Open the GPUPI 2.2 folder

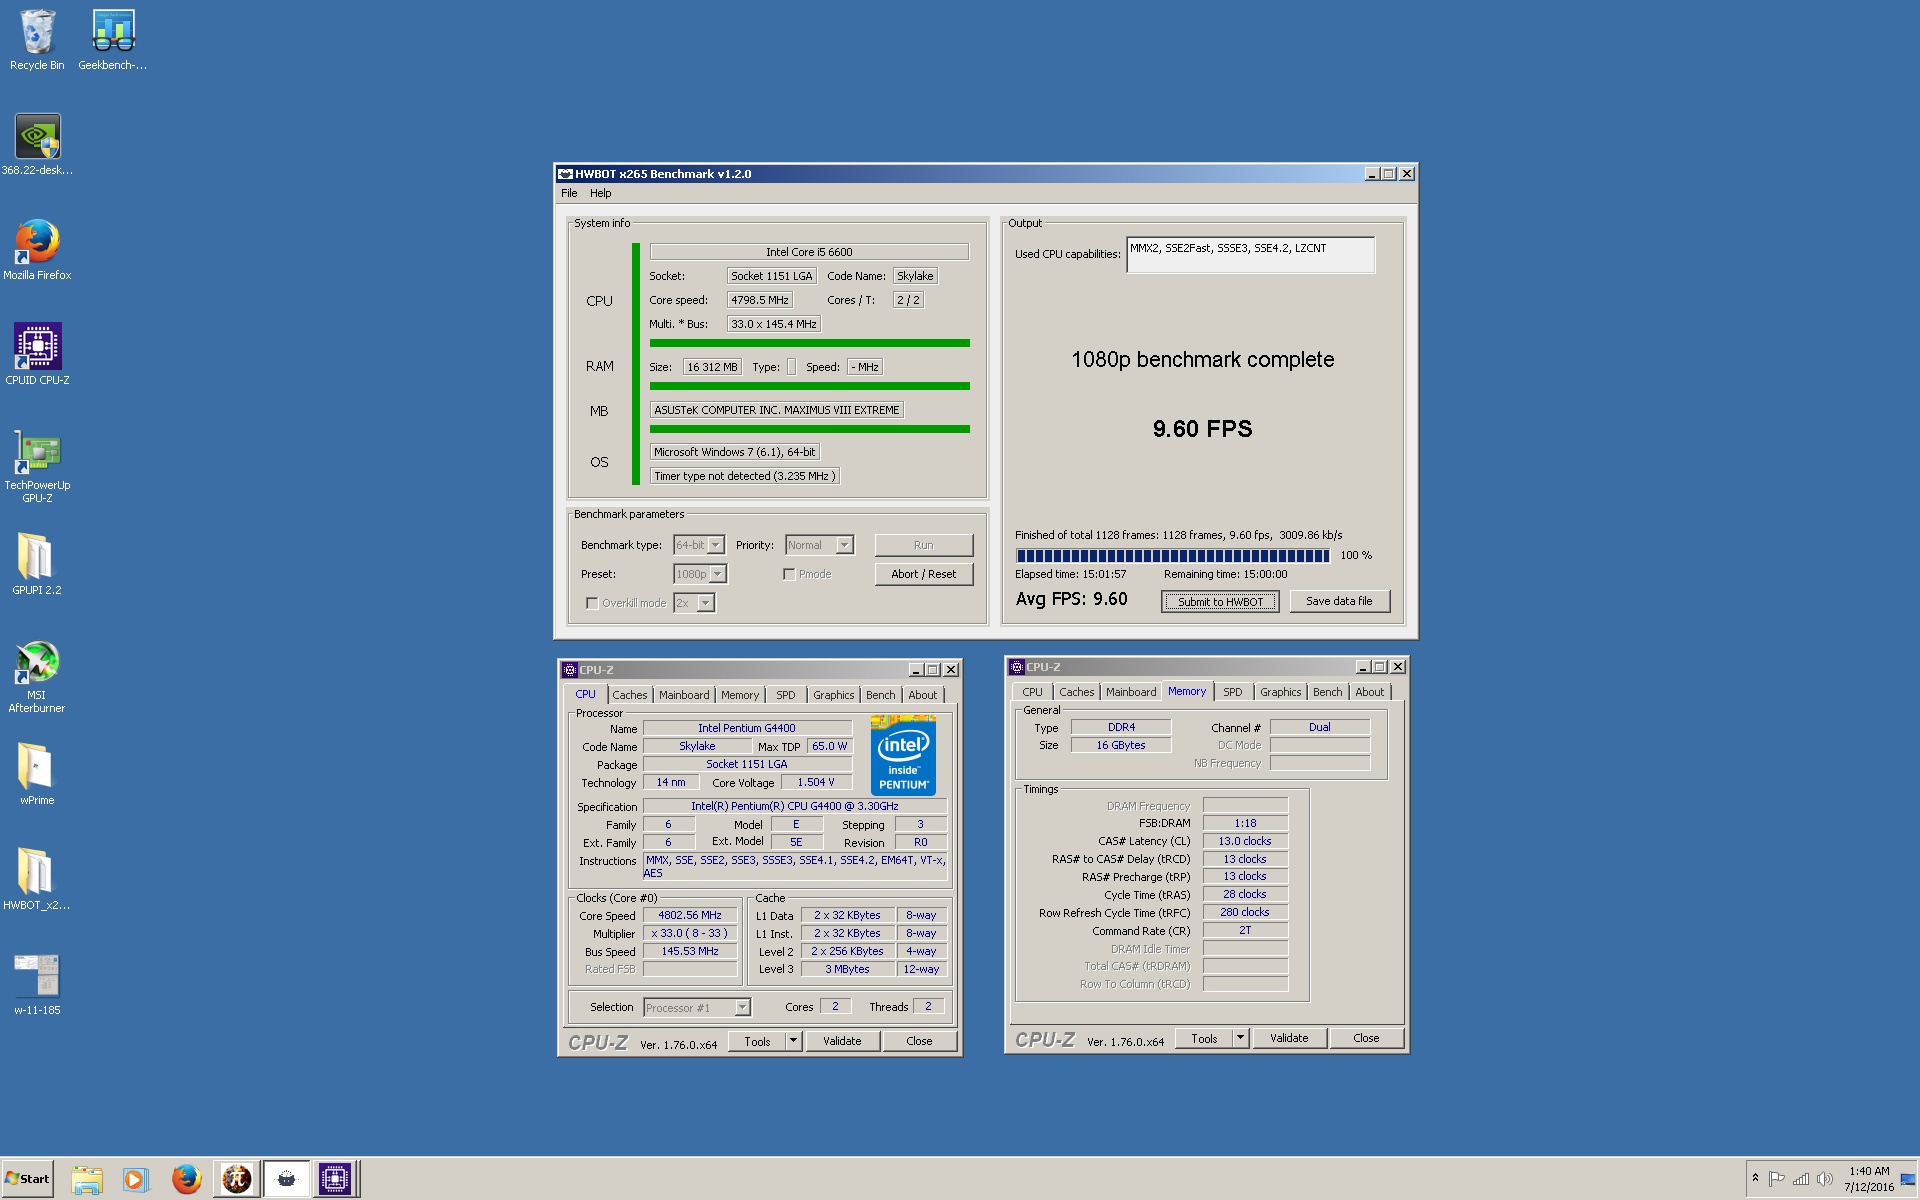37,565
